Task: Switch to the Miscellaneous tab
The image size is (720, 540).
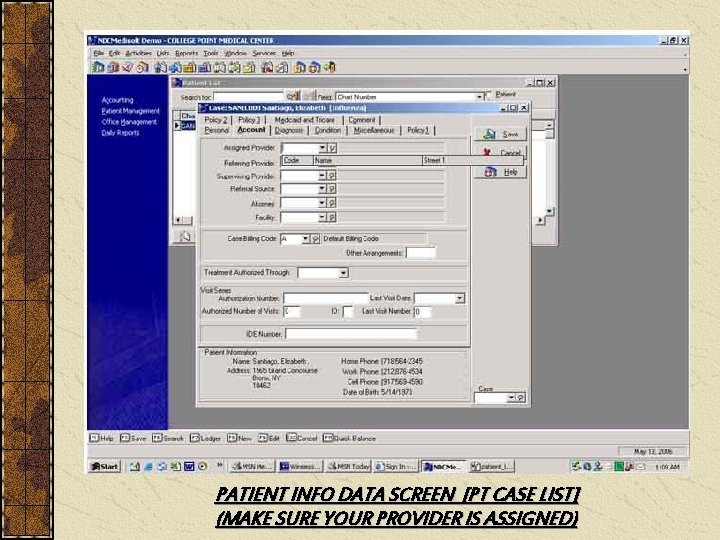Action: (x=374, y=130)
